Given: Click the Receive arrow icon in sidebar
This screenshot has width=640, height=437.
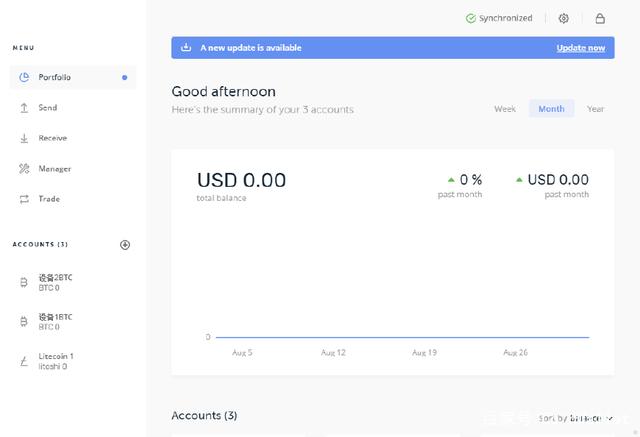Looking at the screenshot, I should click(24, 138).
